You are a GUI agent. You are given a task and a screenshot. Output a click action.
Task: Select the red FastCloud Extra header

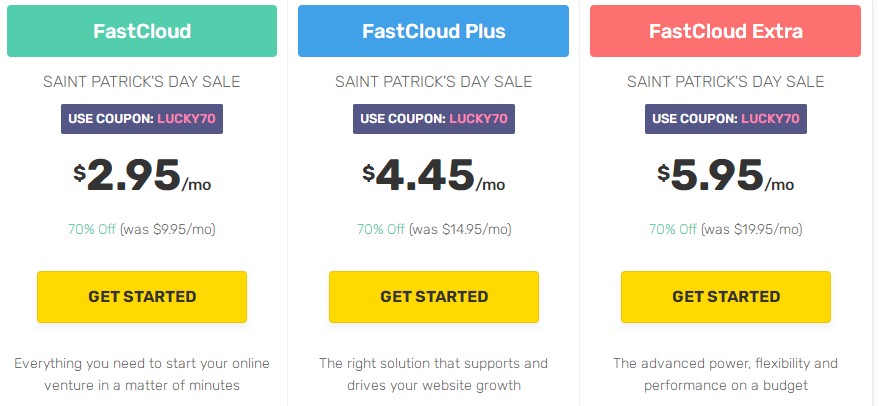click(x=725, y=31)
